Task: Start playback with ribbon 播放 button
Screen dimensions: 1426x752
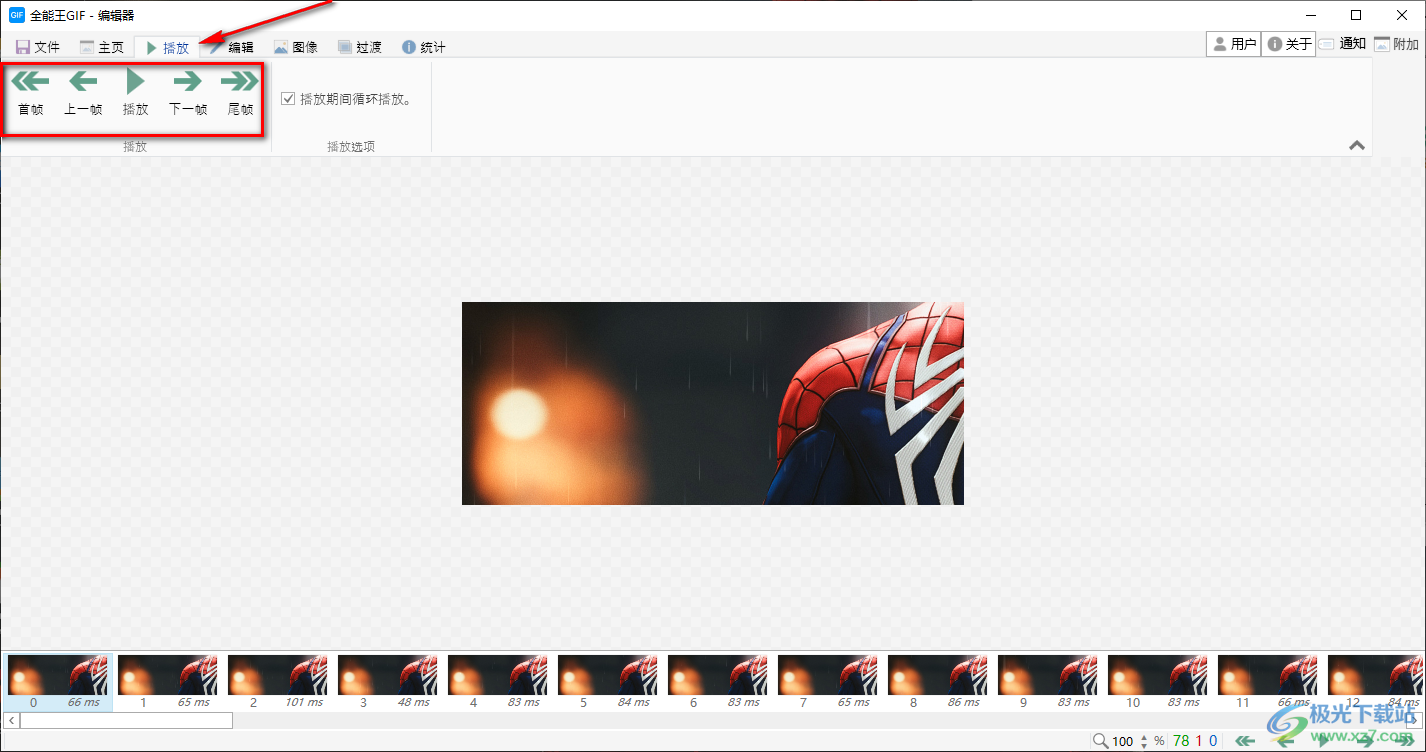Action: (x=136, y=94)
